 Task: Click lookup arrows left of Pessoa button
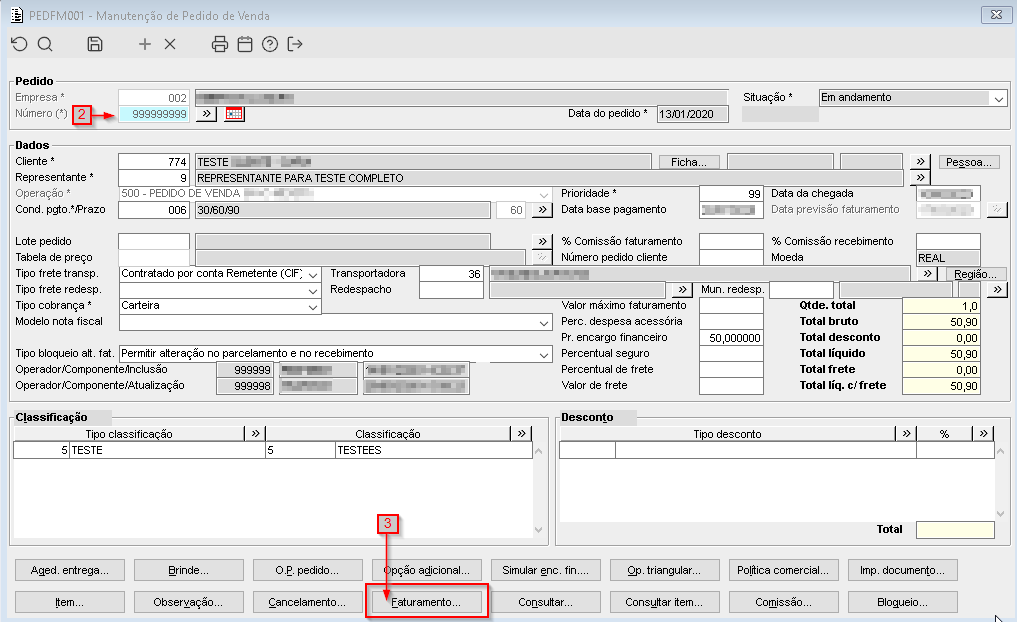tap(920, 161)
